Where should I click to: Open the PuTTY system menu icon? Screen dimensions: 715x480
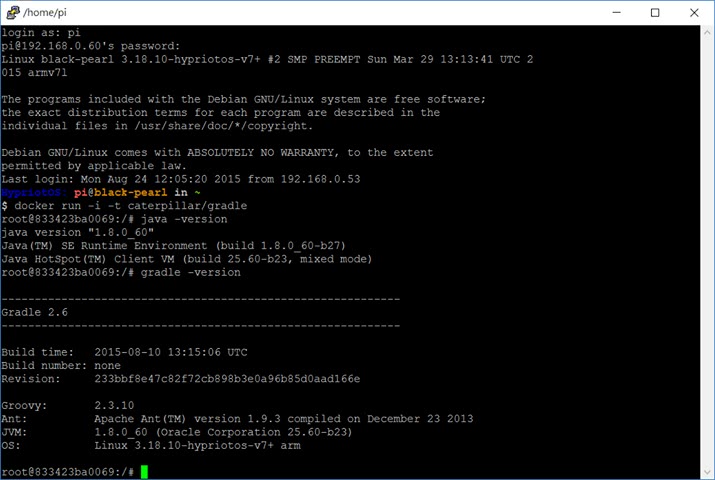coord(13,12)
